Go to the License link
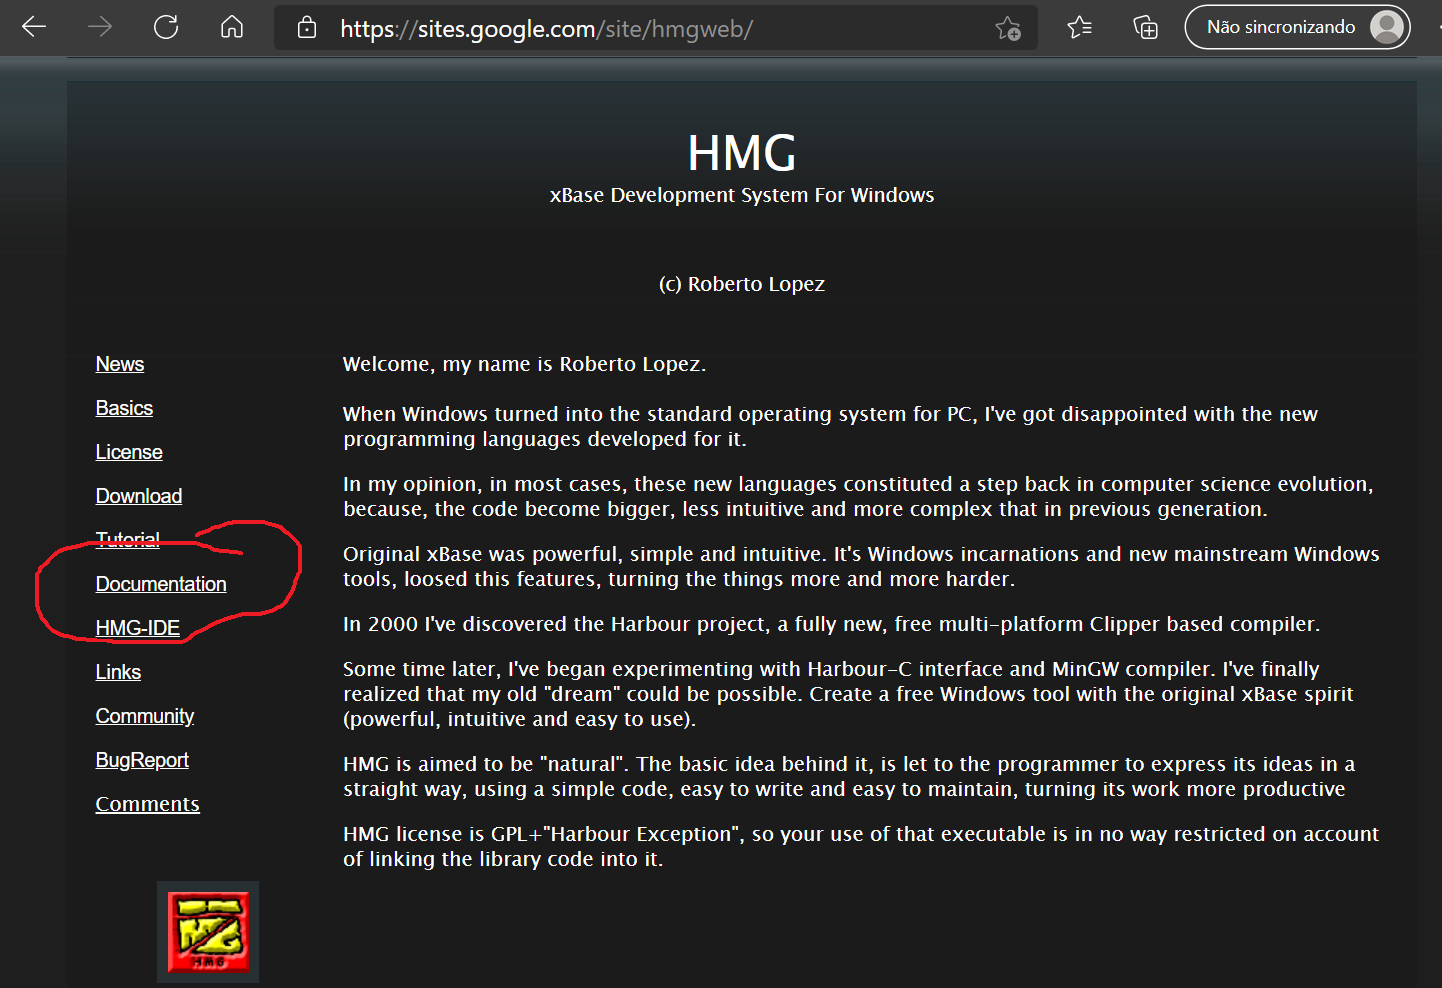This screenshot has width=1442, height=988. click(129, 452)
